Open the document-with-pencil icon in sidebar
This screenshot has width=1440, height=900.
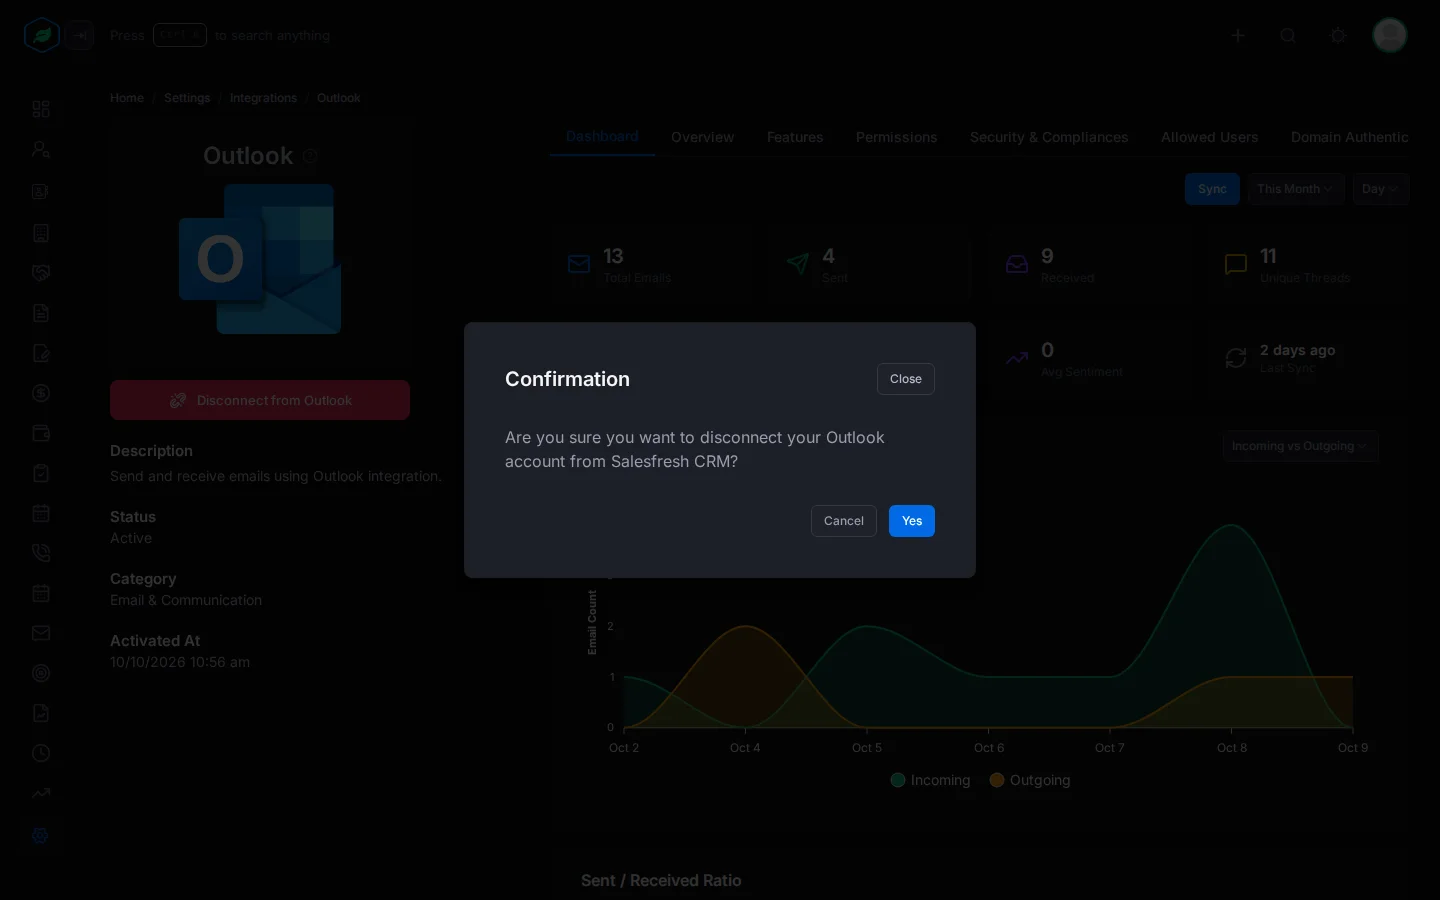(41, 353)
